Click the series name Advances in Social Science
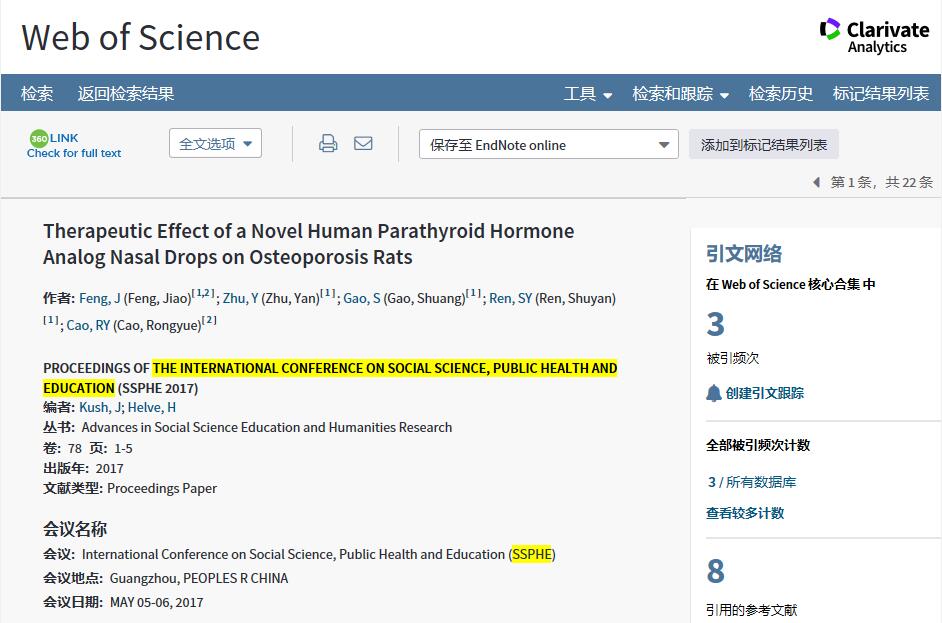The height and width of the screenshot is (623, 942). (267, 427)
